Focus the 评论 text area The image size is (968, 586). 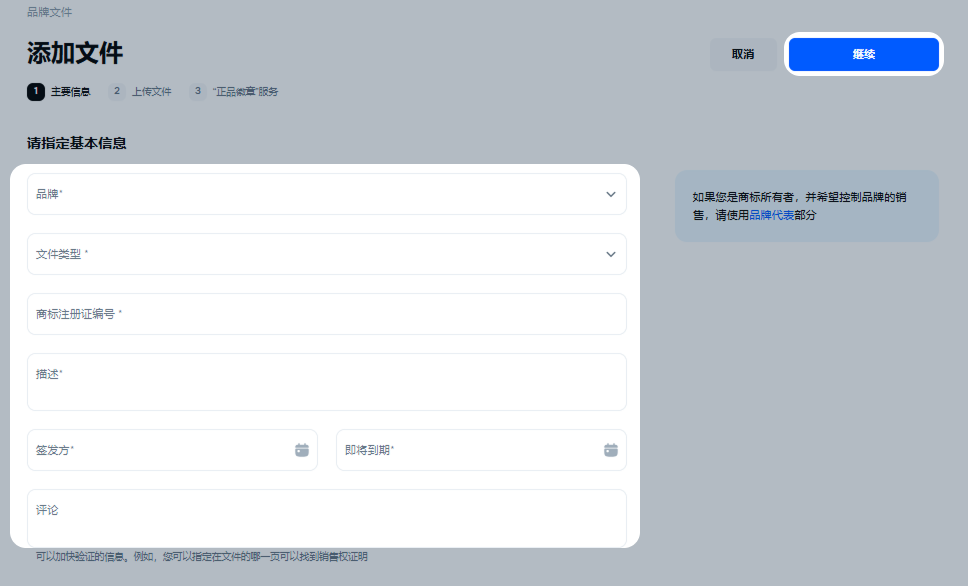tap(327, 518)
